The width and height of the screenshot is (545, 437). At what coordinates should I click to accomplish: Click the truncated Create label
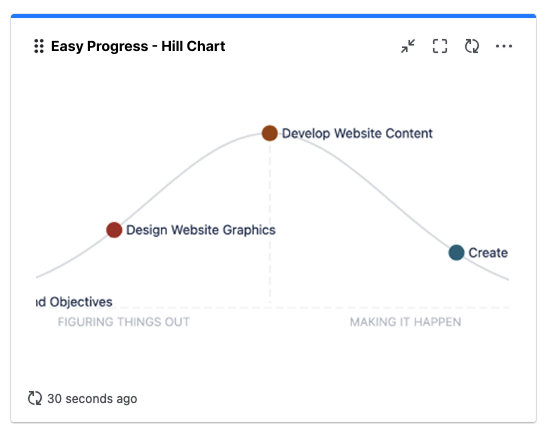[488, 253]
